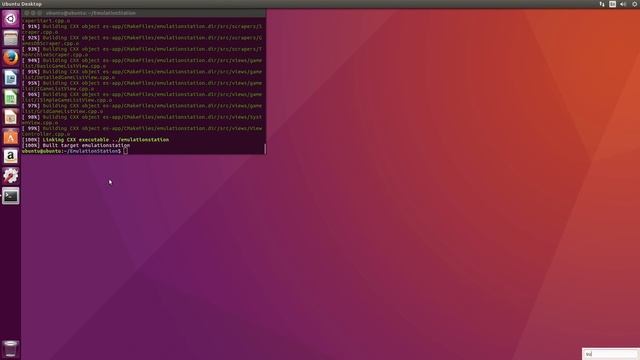Open Ubuntu Software center
Viewport: 640px width, 360px height.
point(11,137)
